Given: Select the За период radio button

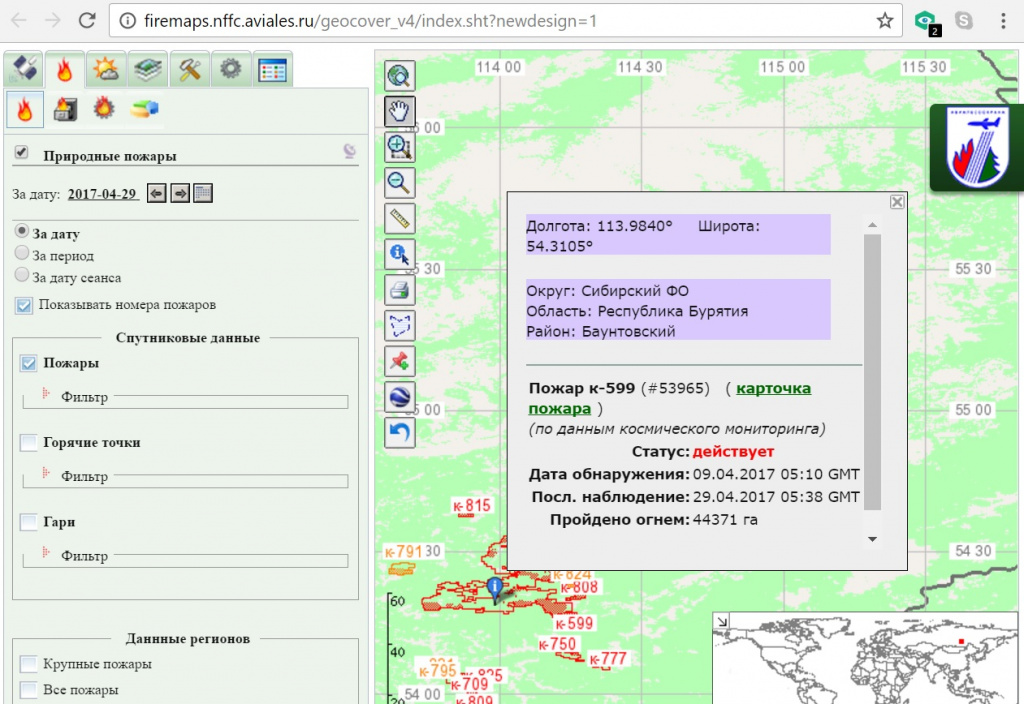Looking at the screenshot, I should pyautogui.click(x=22, y=253).
